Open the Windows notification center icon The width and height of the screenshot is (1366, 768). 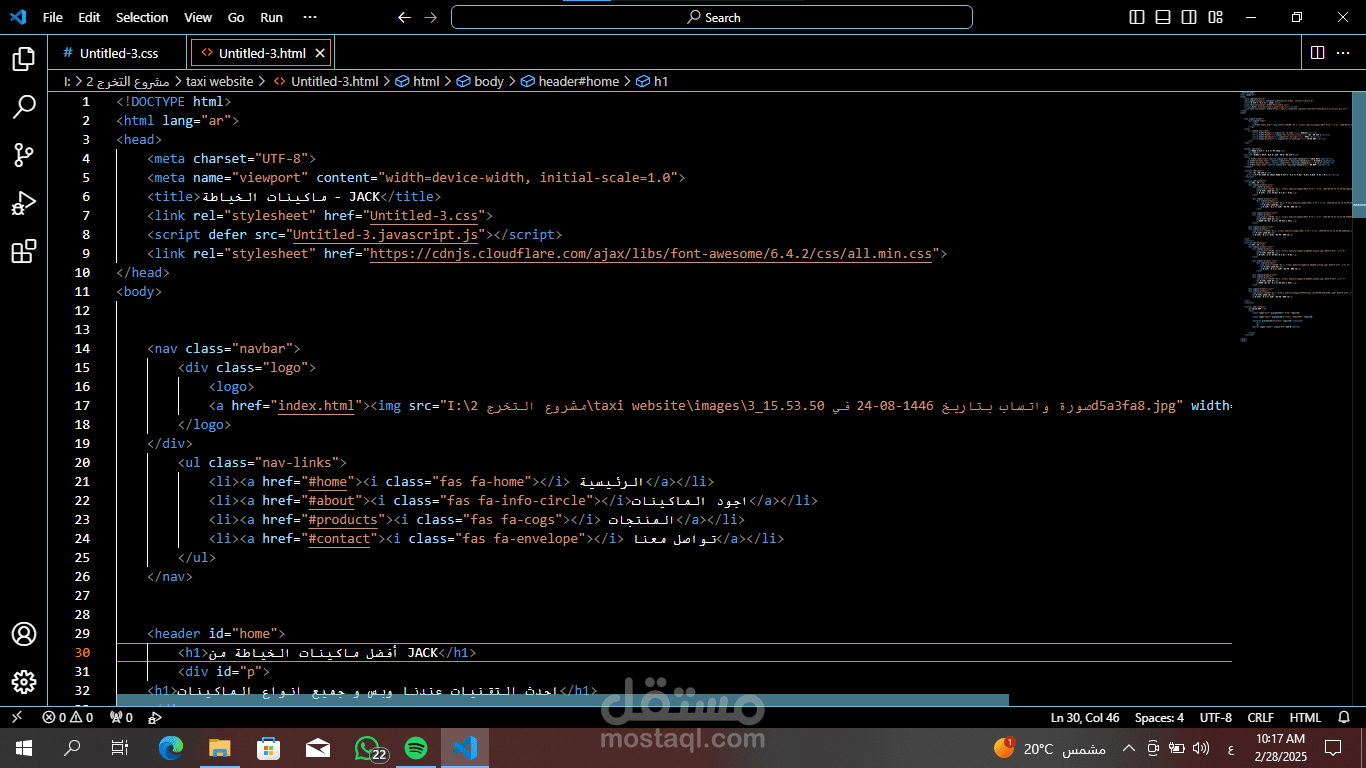[x=1333, y=748]
